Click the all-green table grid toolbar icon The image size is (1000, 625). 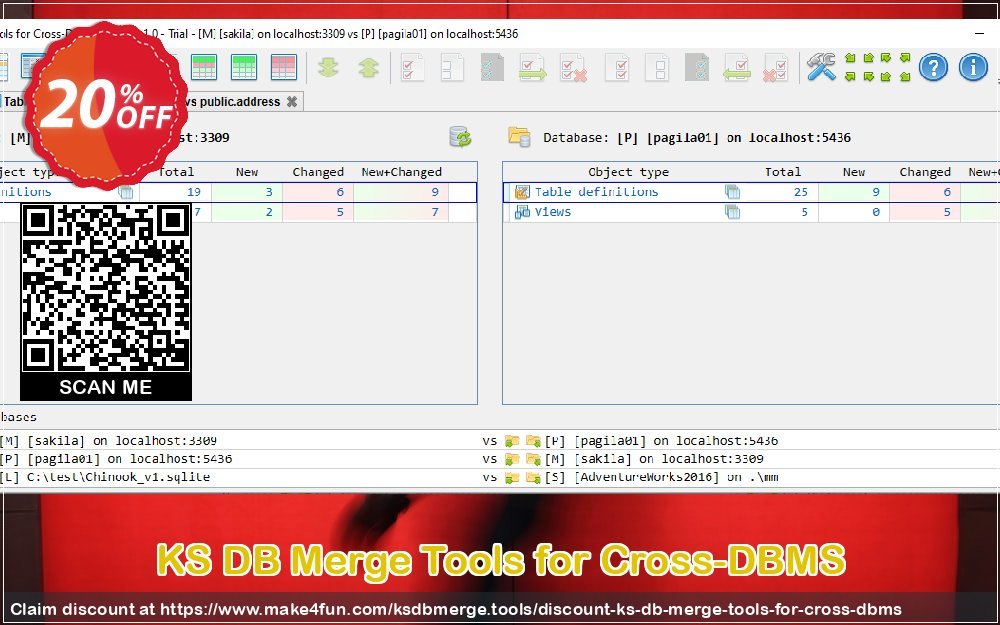tap(244, 67)
